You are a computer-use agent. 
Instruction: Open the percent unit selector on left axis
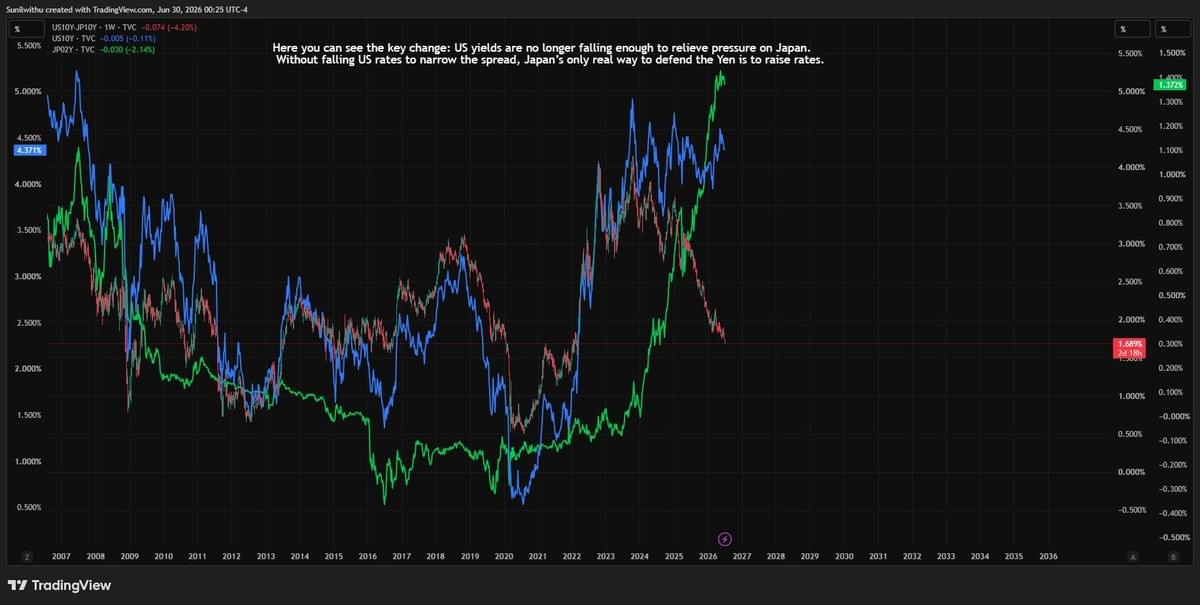pyautogui.click(x=19, y=30)
